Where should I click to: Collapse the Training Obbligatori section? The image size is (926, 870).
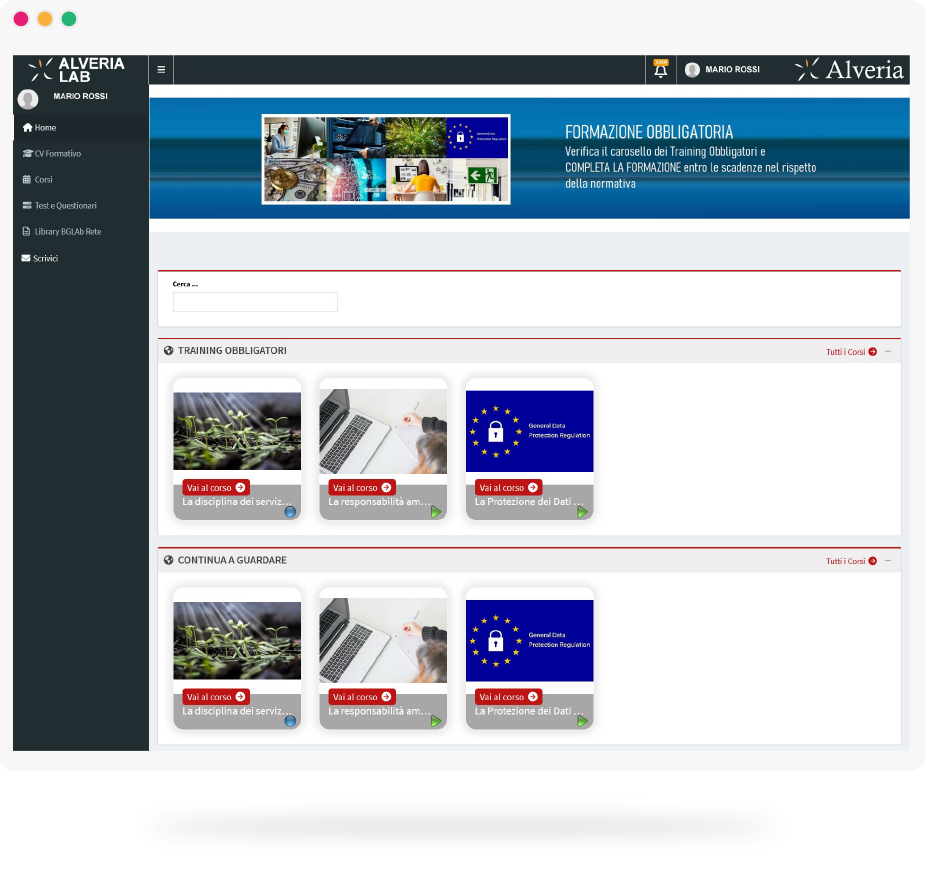click(x=887, y=352)
